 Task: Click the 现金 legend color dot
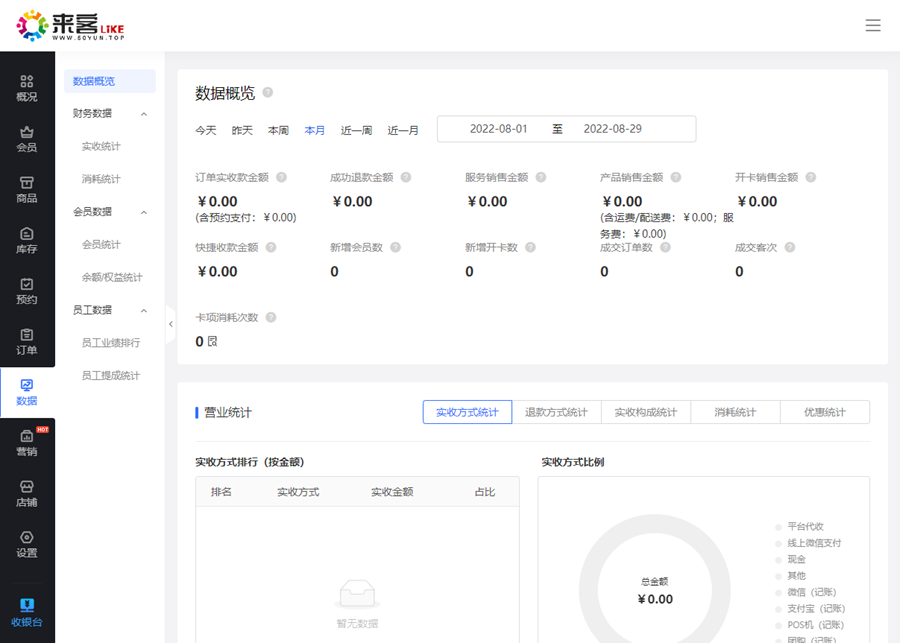(778, 560)
